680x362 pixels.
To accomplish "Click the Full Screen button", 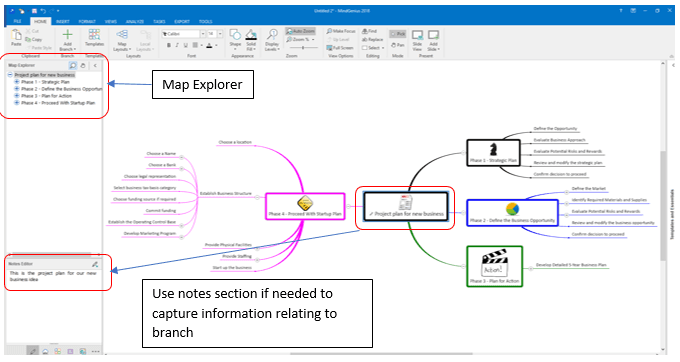I will tap(340, 48).
